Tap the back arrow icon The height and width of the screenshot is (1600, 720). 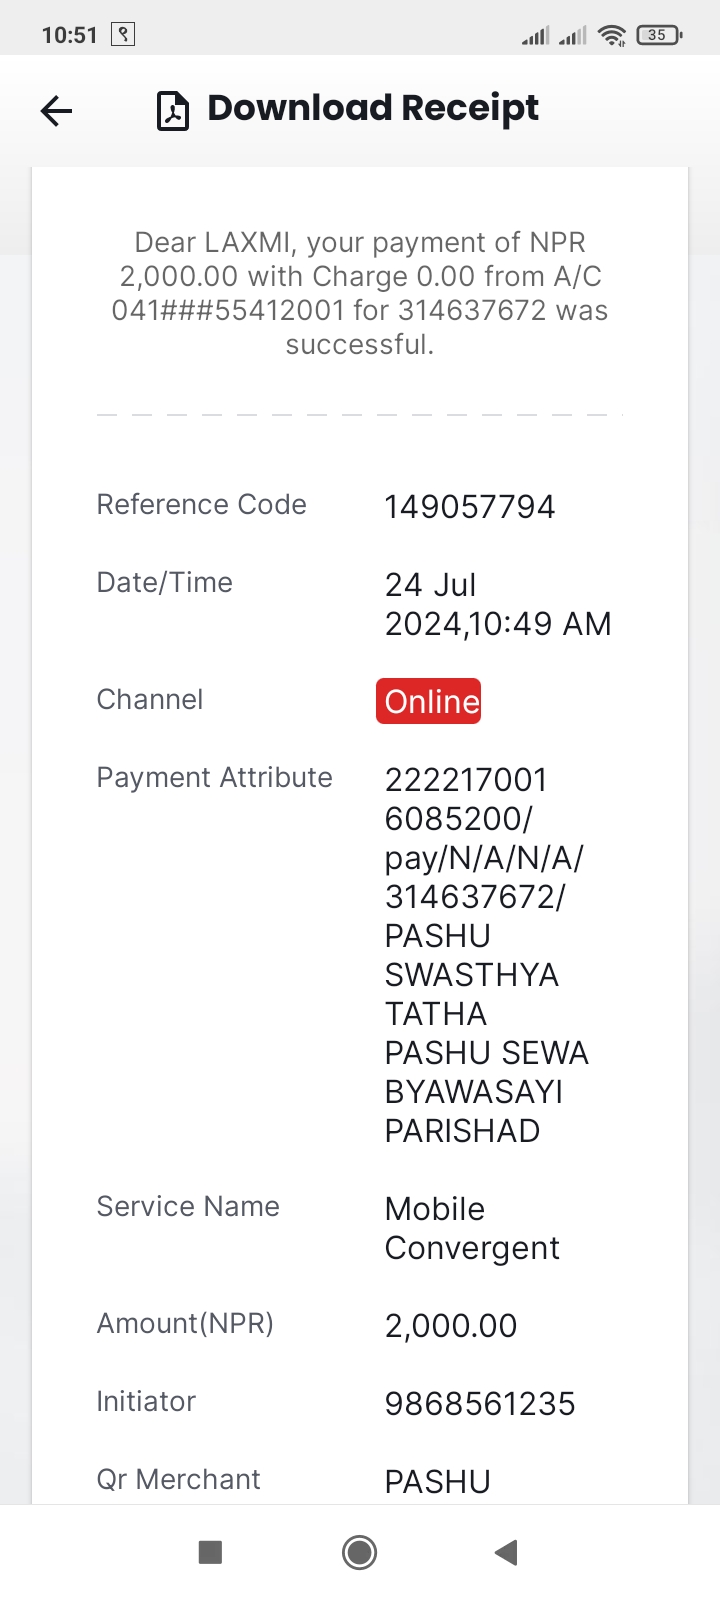point(57,110)
